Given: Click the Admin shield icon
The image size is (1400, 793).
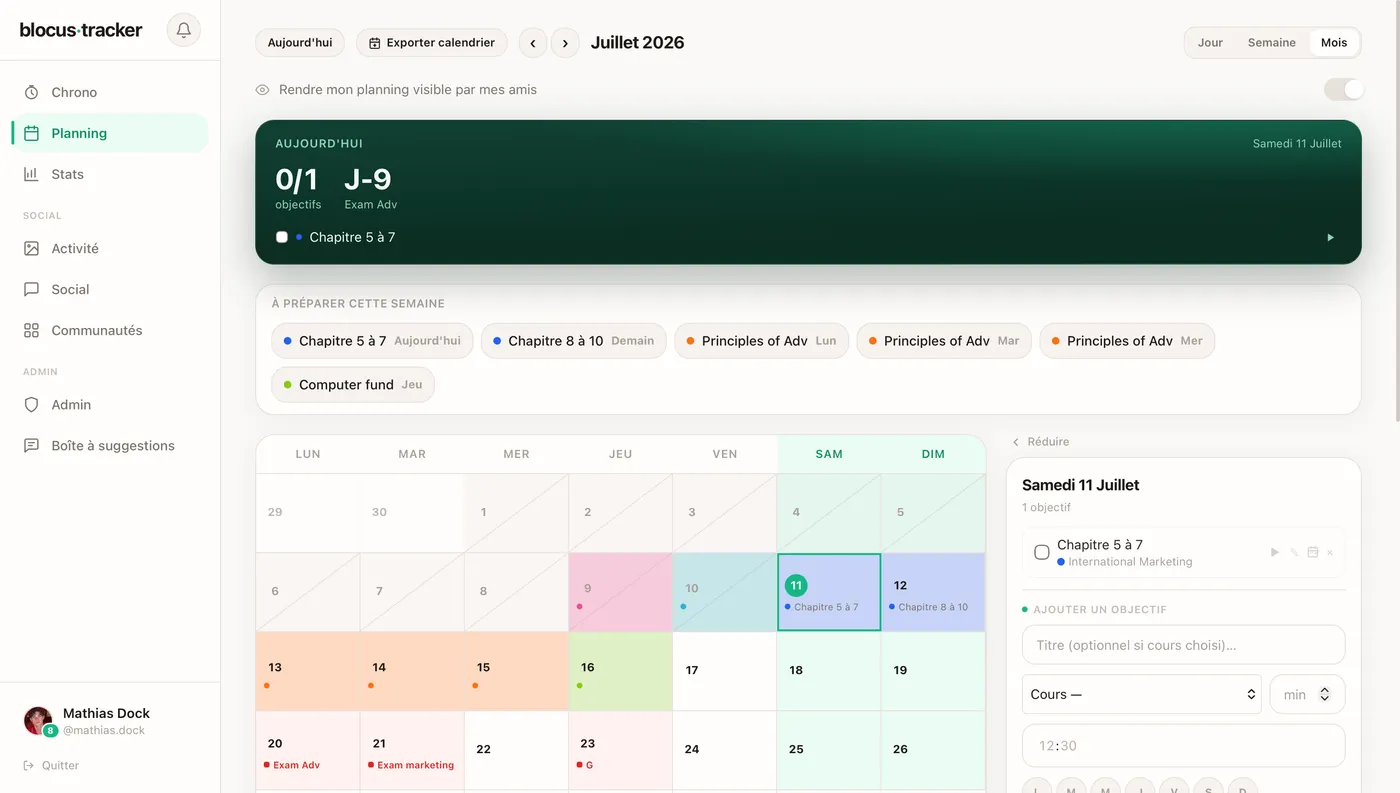Looking at the screenshot, I should click(x=31, y=405).
